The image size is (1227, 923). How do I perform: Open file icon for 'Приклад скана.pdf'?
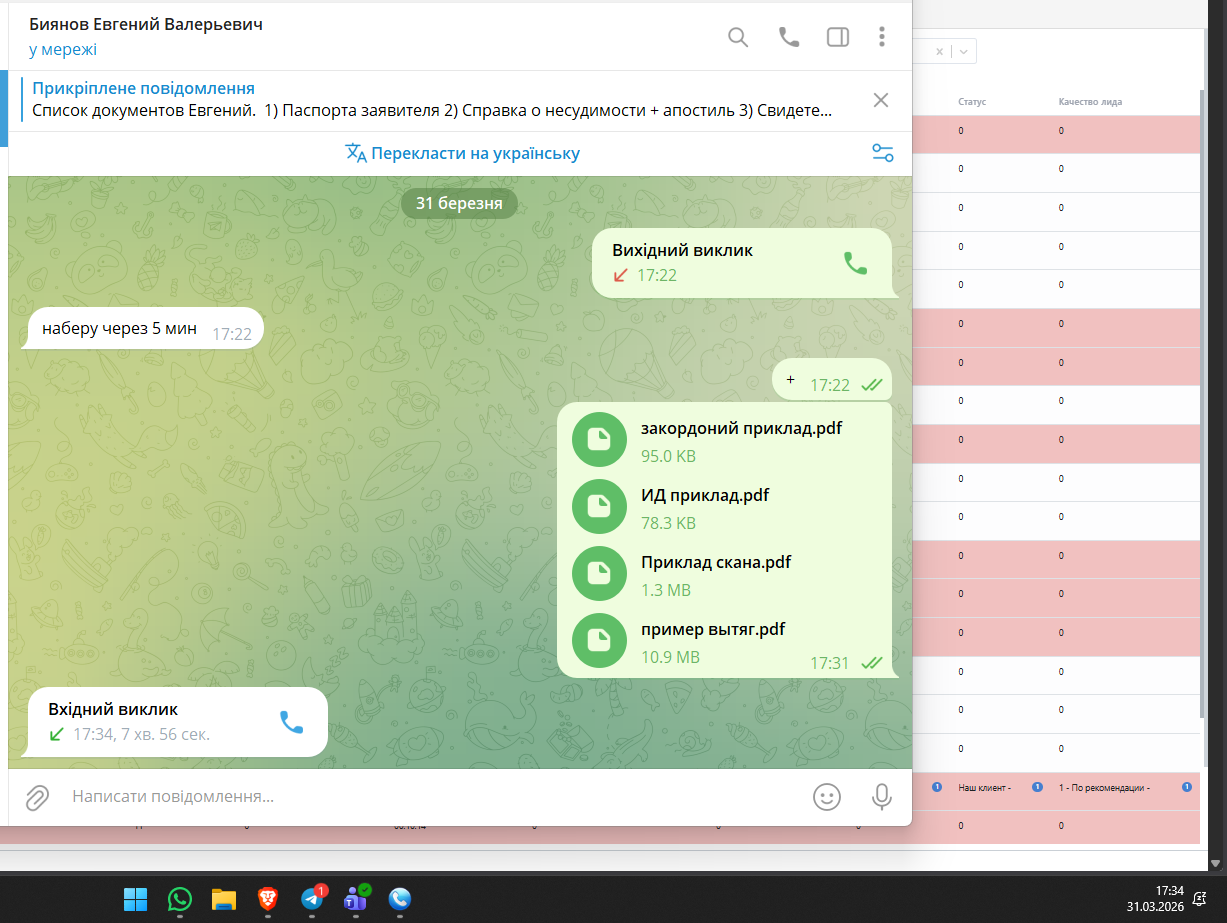[598, 573]
